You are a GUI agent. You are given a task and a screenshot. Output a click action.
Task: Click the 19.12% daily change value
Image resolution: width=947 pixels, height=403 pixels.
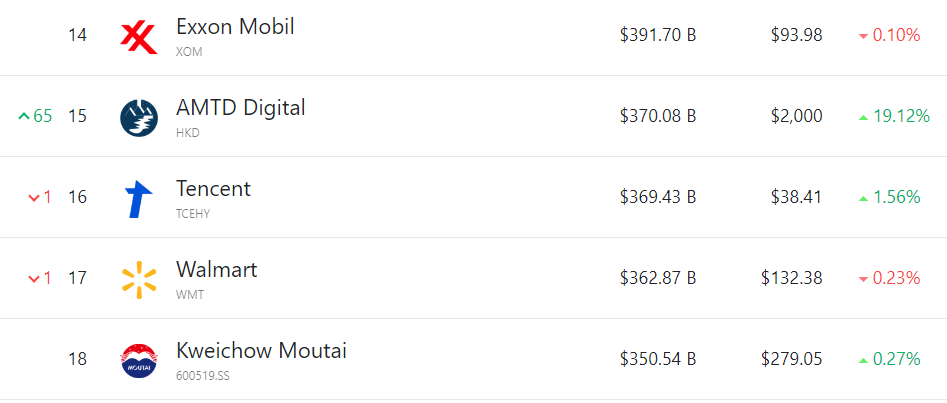tap(901, 116)
